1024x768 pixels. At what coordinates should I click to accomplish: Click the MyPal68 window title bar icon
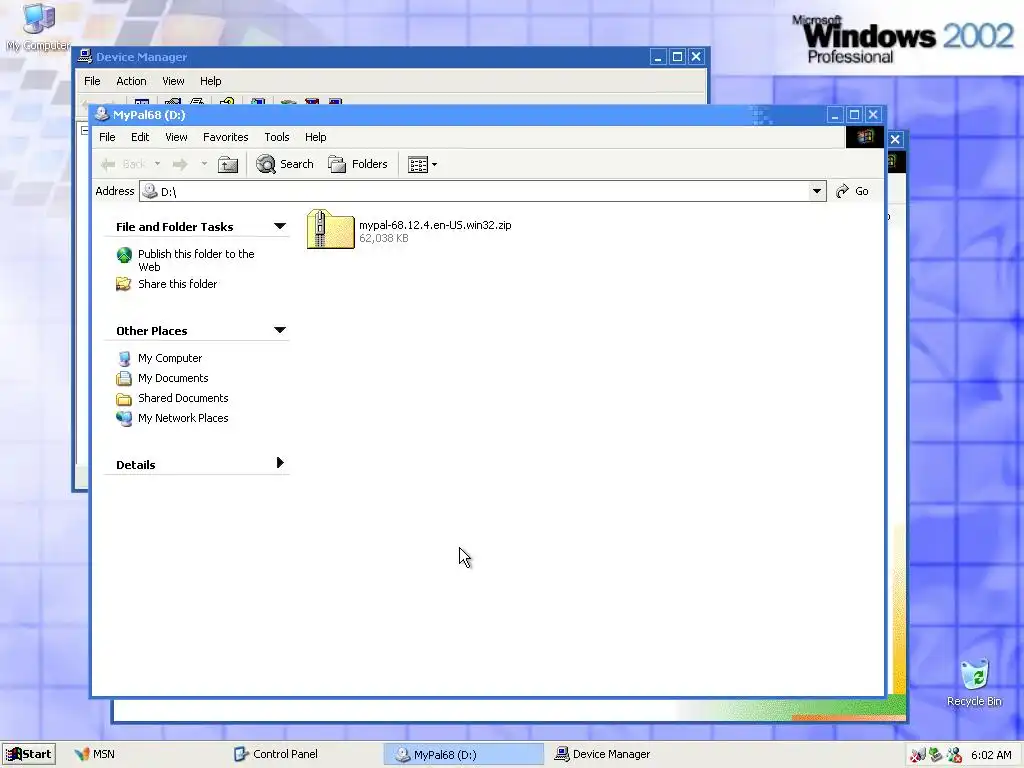(x=102, y=114)
